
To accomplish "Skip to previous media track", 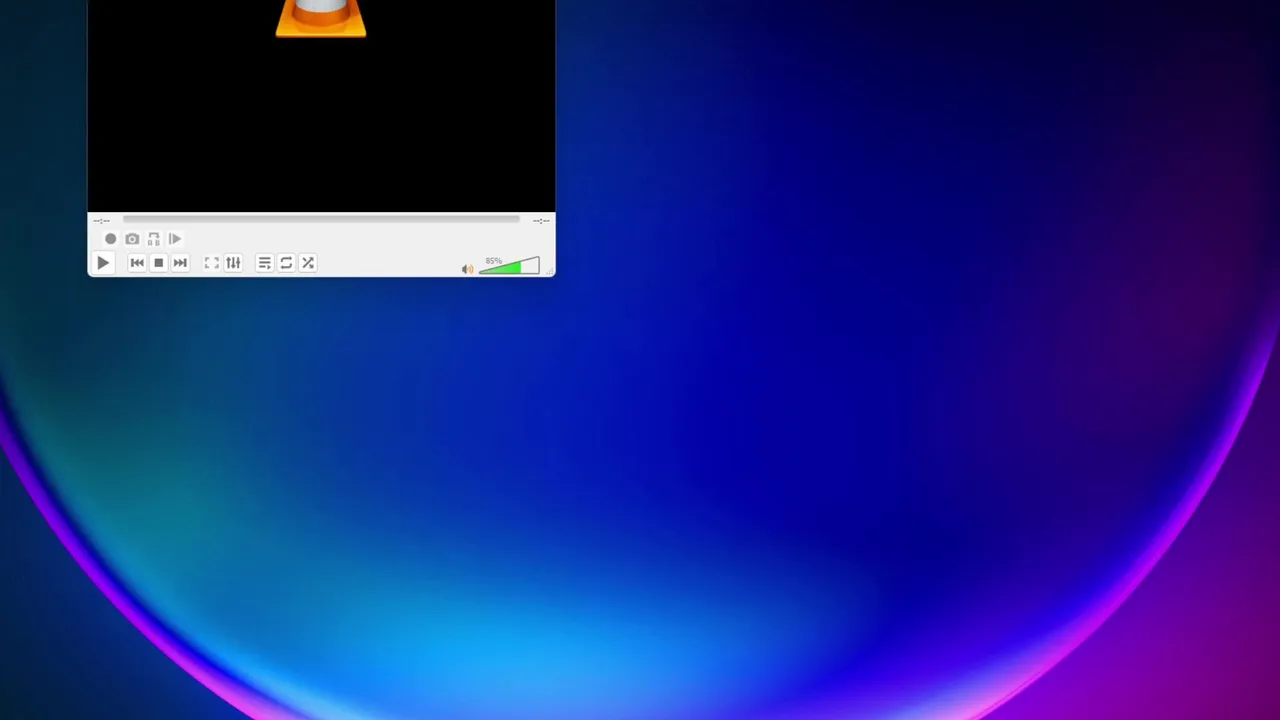I will 137,263.
